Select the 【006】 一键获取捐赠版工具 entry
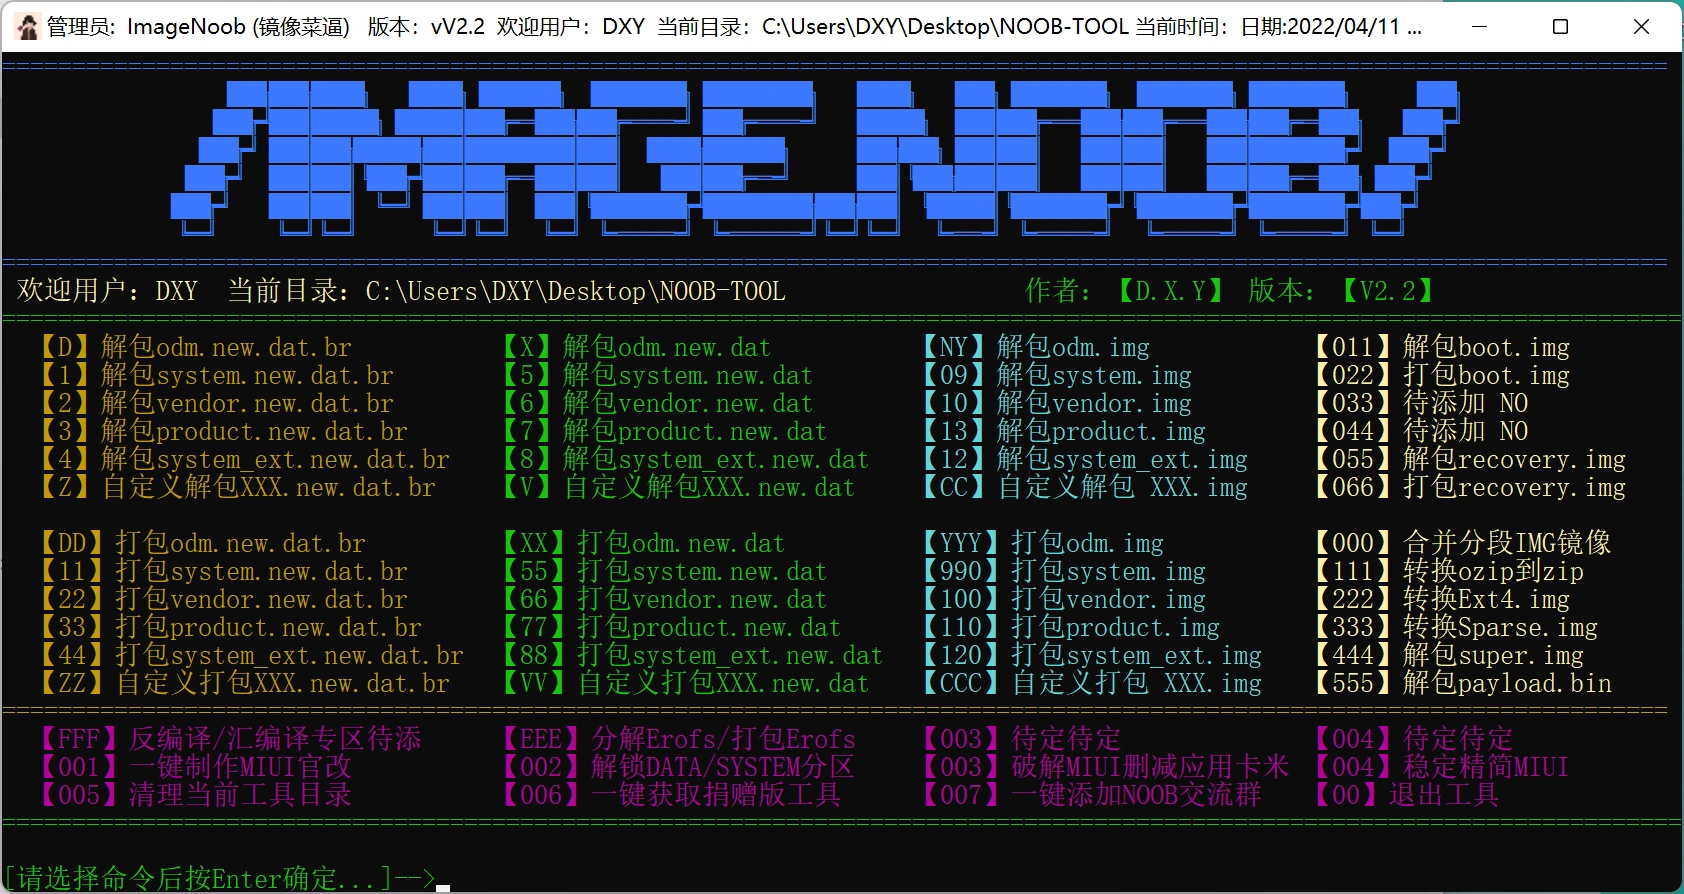 point(671,796)
